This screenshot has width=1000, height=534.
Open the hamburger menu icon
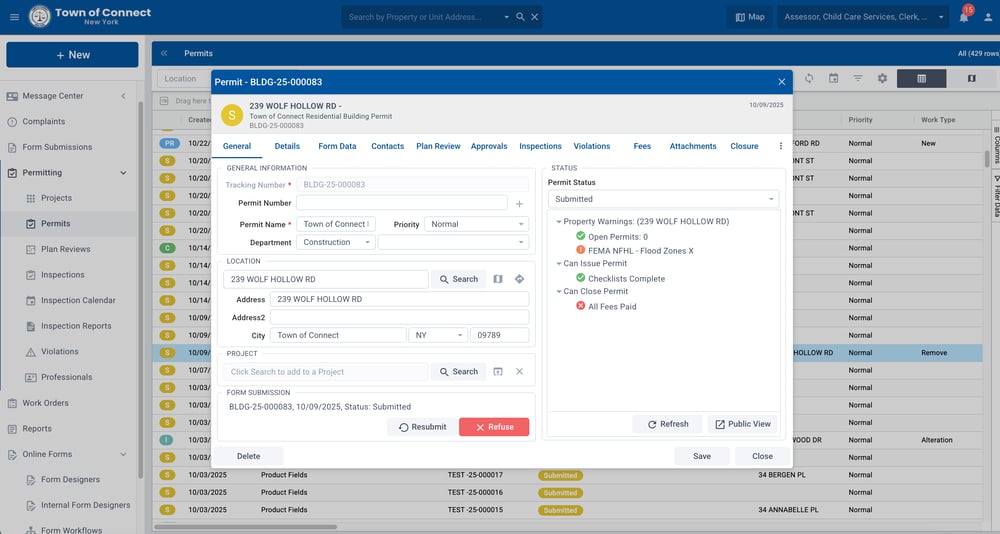pyautogui.click(x=14, y=17)
